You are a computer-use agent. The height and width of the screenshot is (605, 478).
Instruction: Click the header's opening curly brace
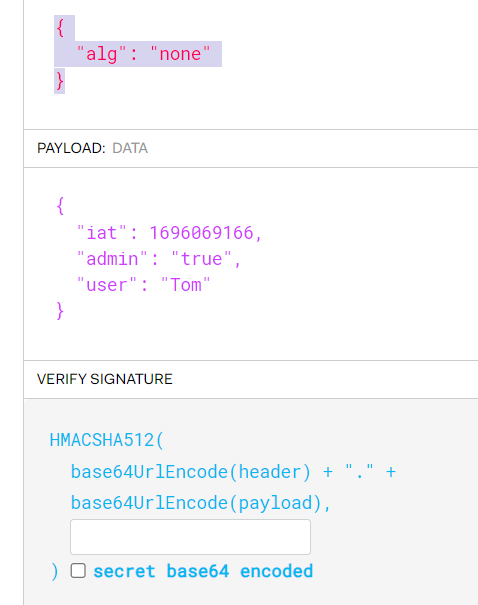click(x=60, y=29)
